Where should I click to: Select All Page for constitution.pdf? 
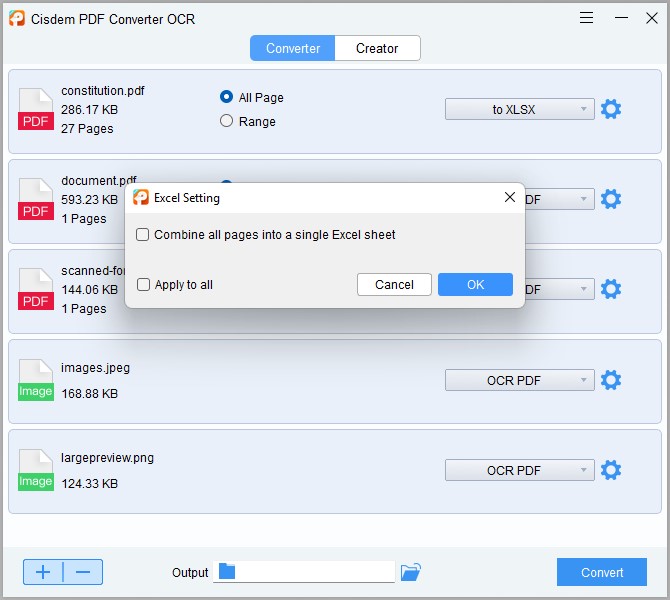(226, 97)
